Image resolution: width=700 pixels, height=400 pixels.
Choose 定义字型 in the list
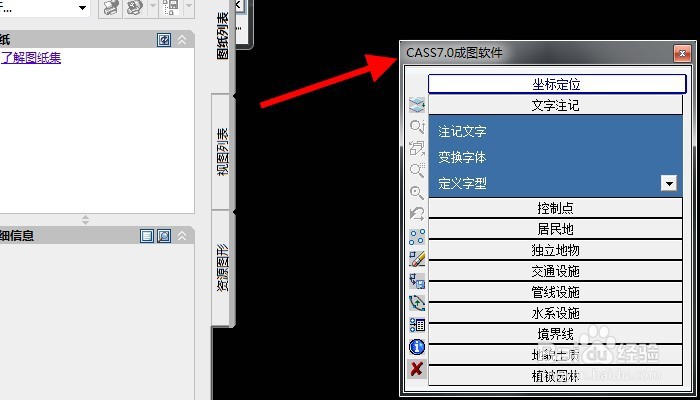(x=462, y=183)
